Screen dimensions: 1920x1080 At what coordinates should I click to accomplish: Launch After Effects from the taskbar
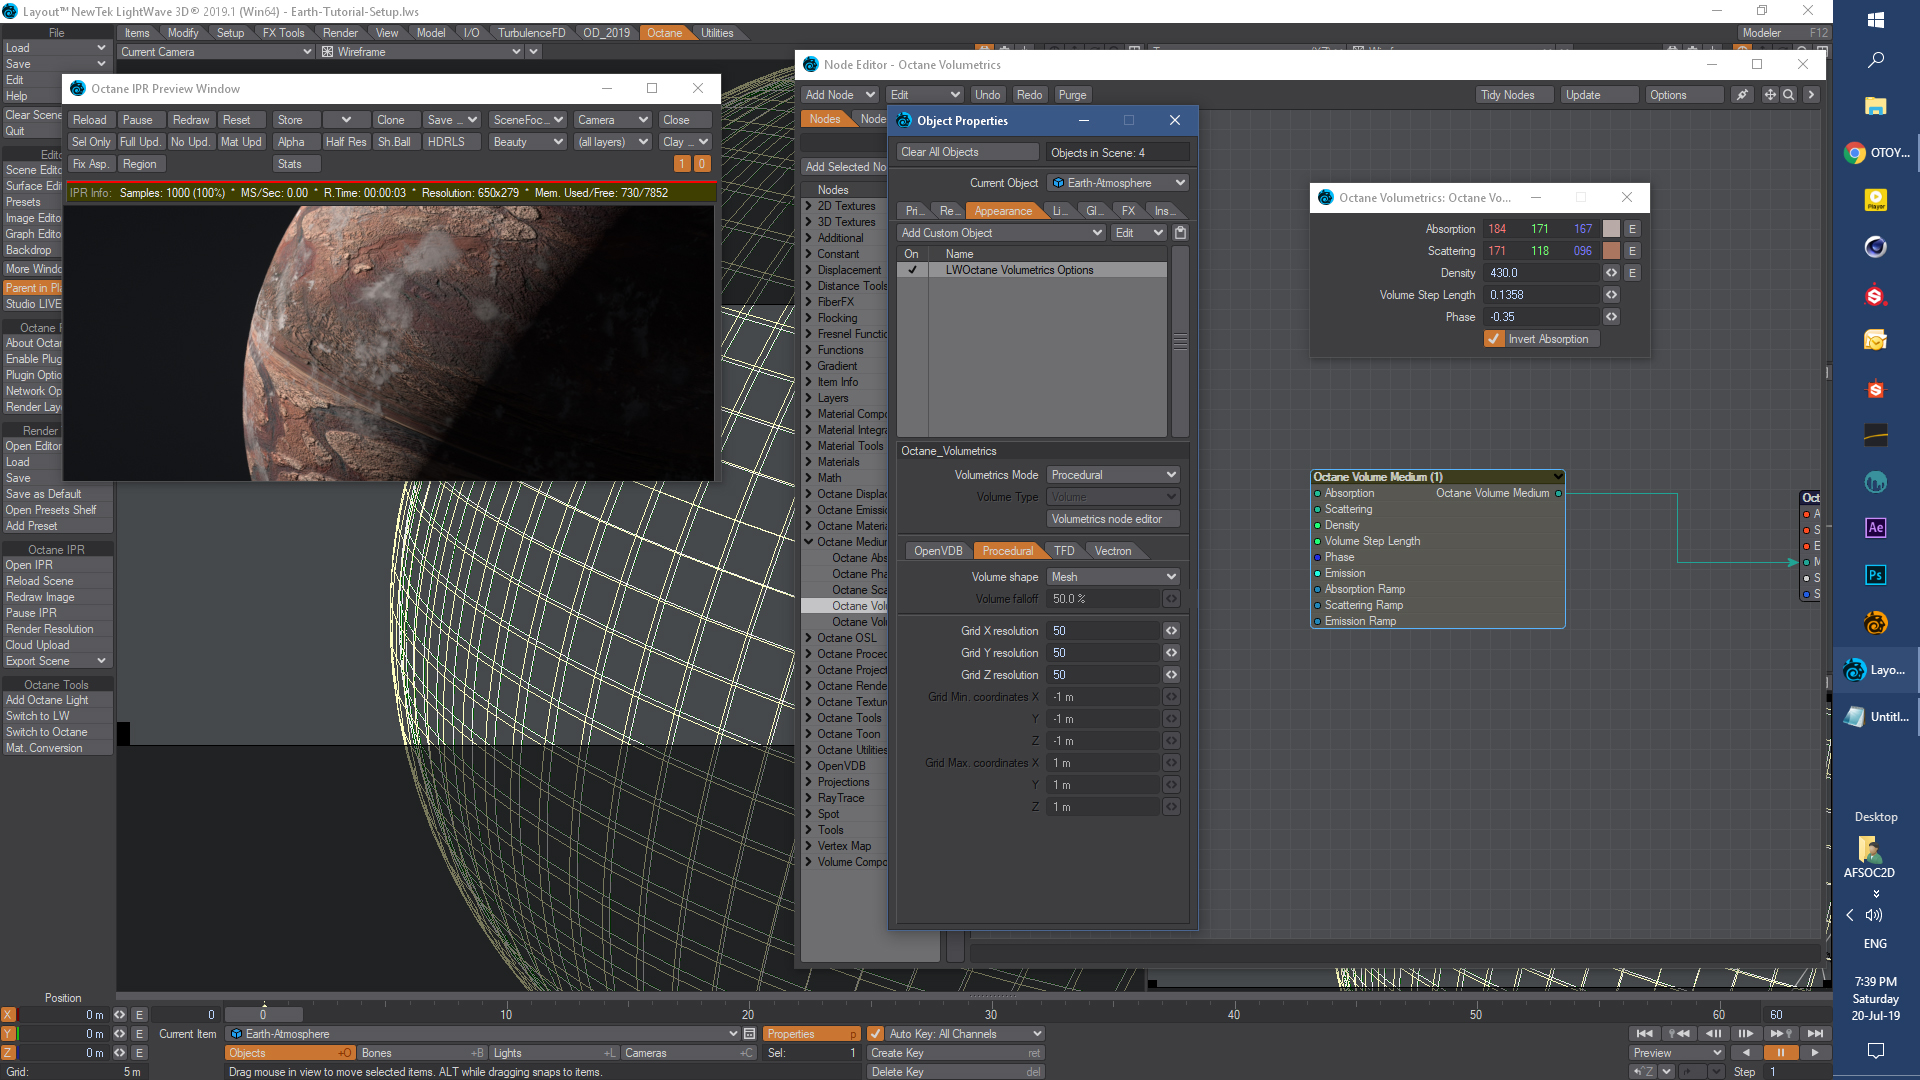tap(1875, 528)
